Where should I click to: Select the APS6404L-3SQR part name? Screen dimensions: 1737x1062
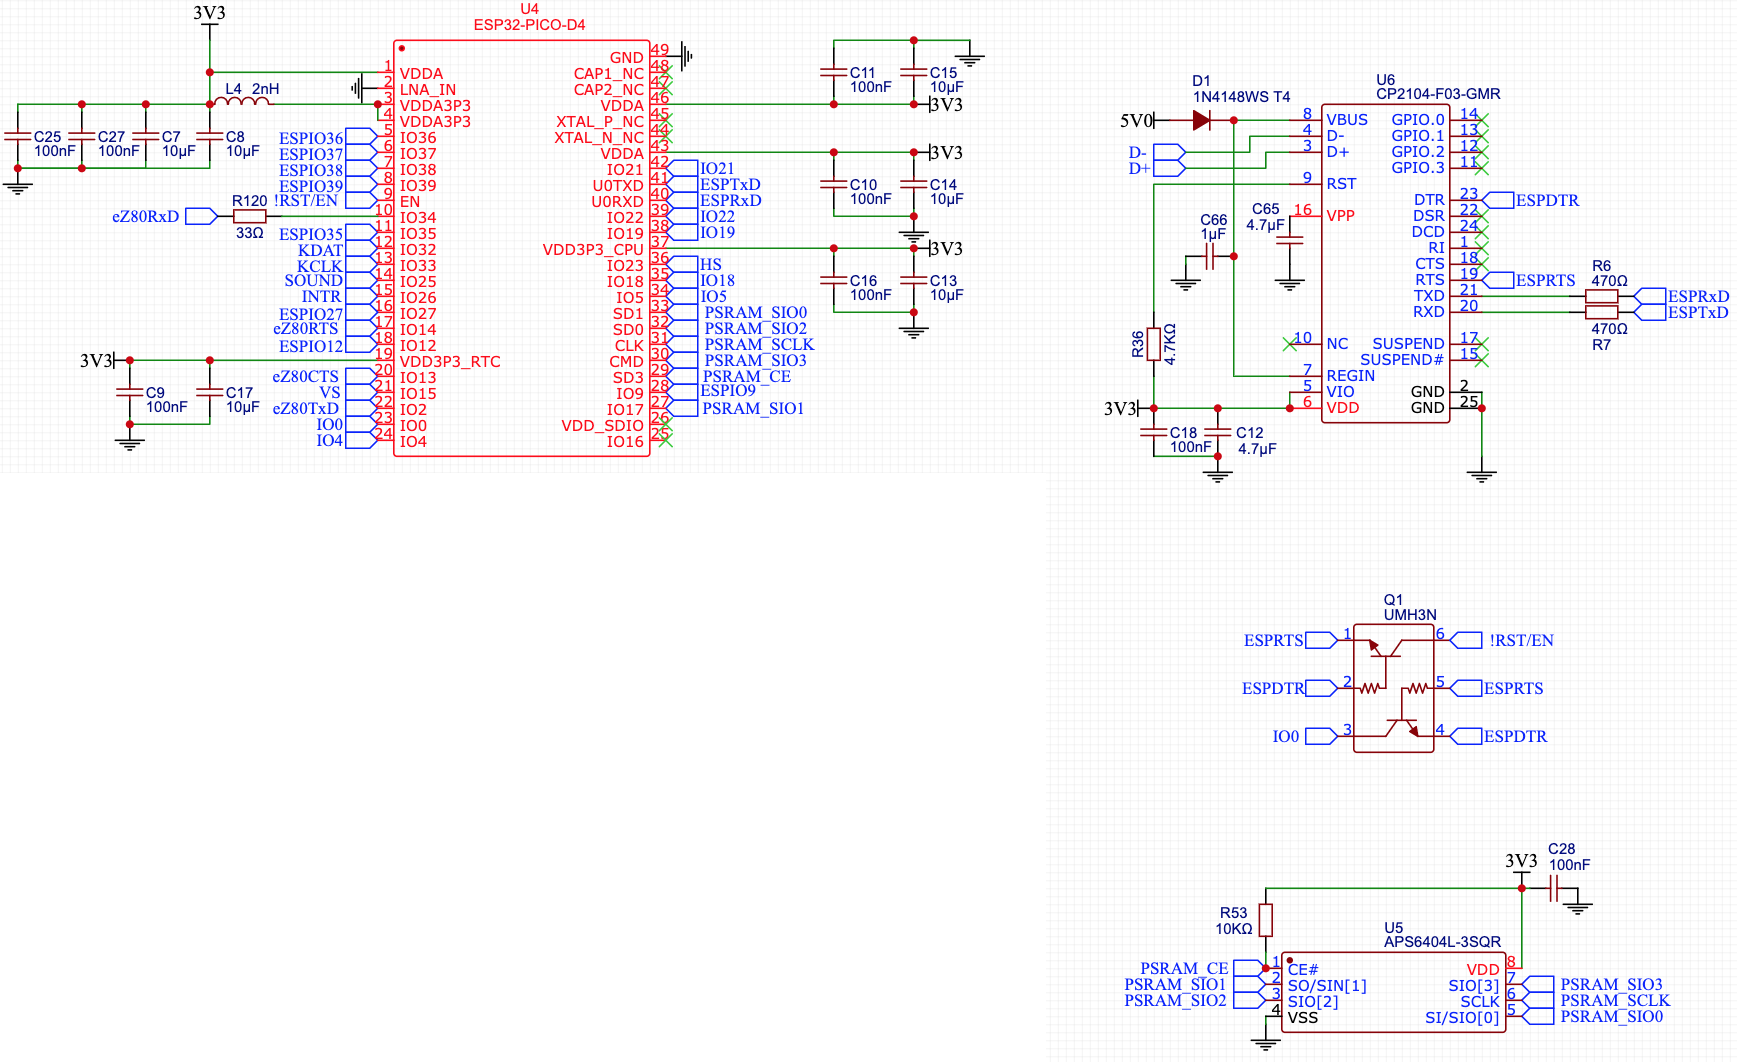coord(1443,942)
